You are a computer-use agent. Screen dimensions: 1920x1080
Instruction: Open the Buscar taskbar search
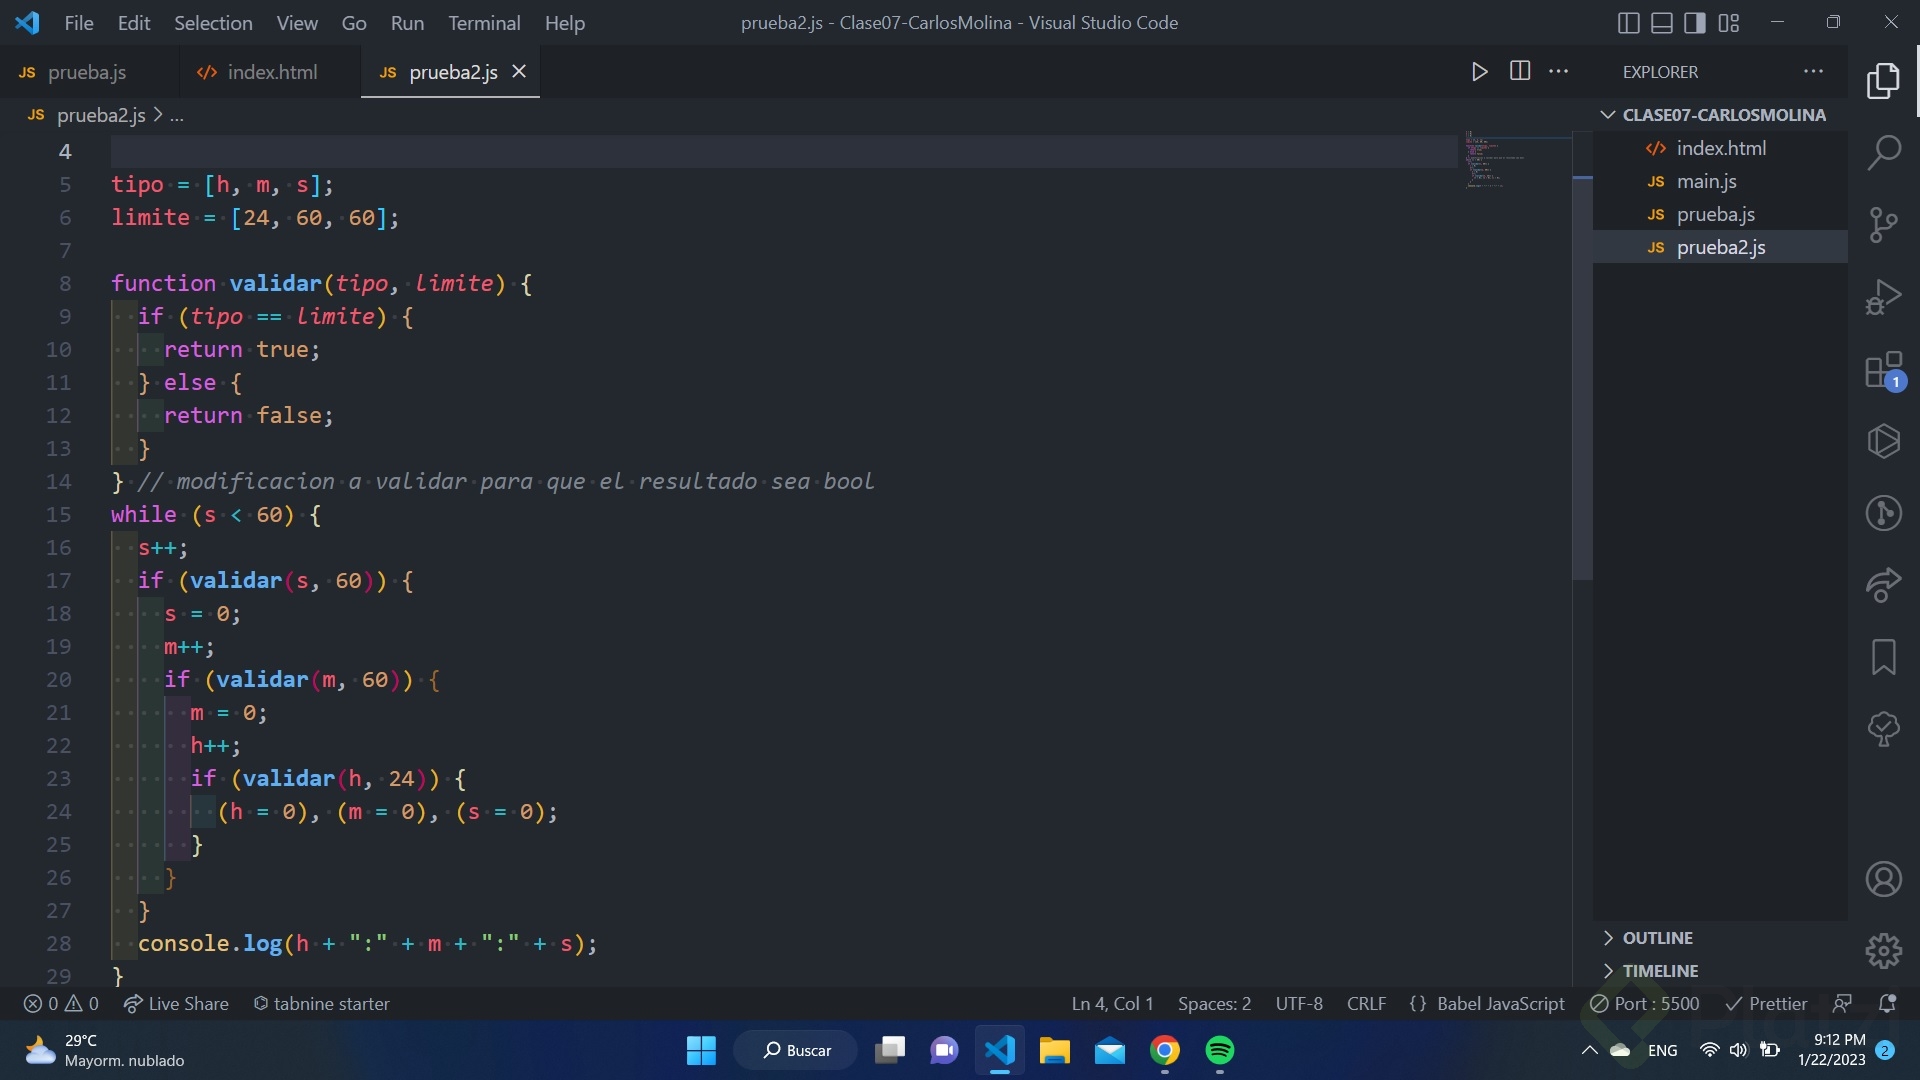tap(796, 1051)
